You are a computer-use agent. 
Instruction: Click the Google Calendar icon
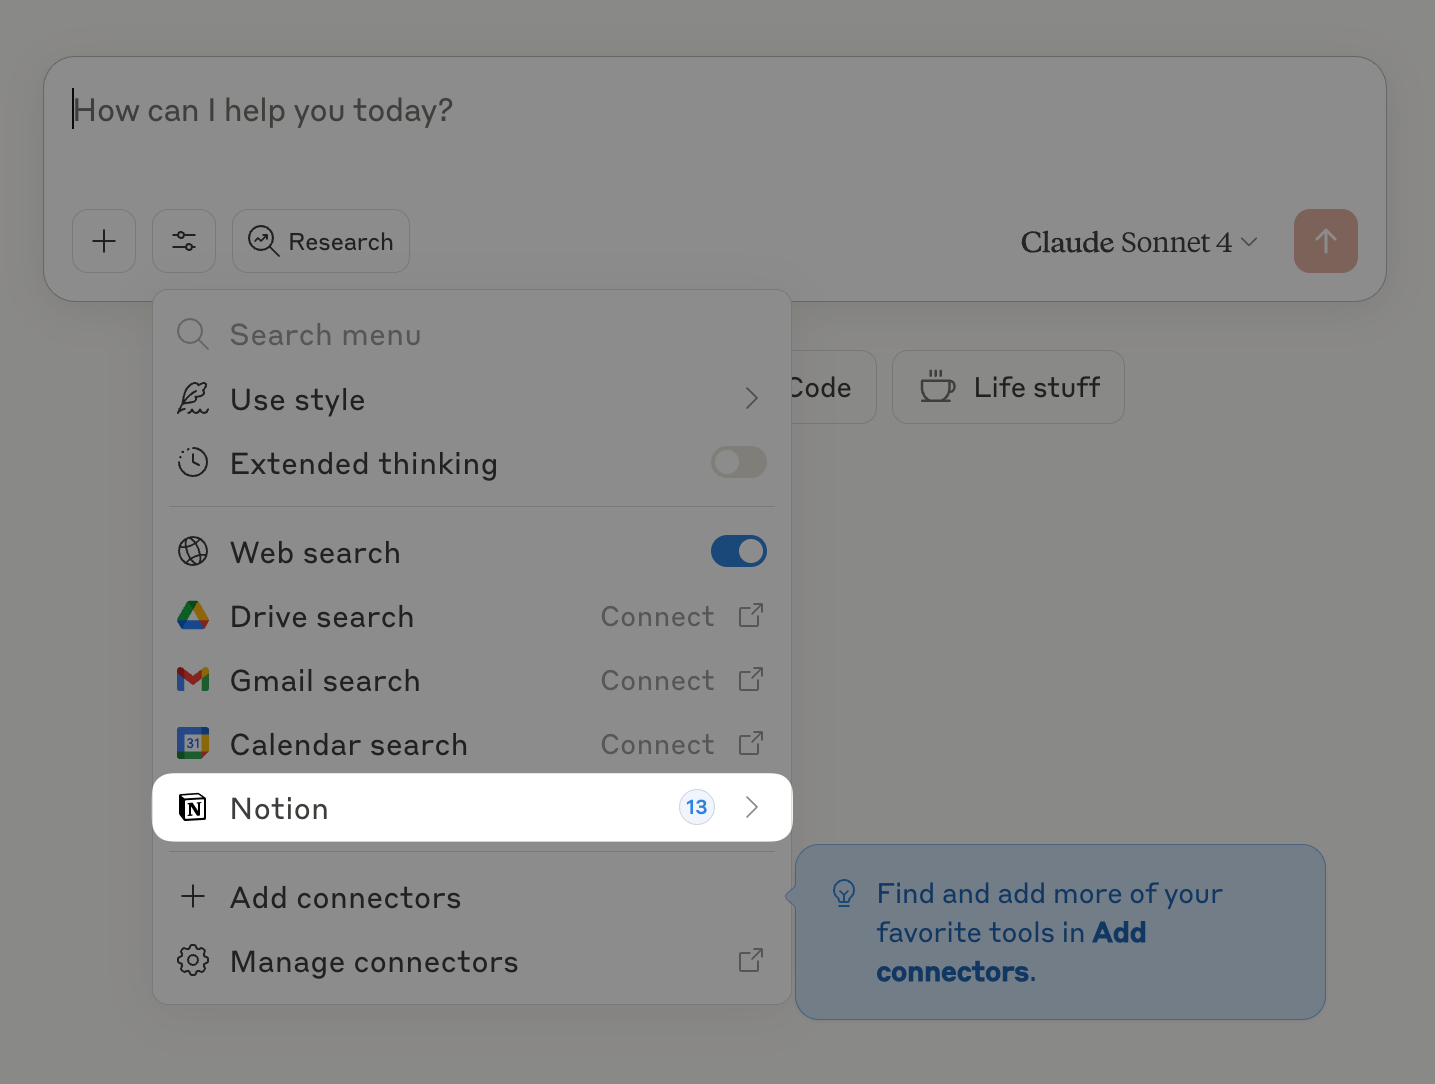click(x=193, y=743)
